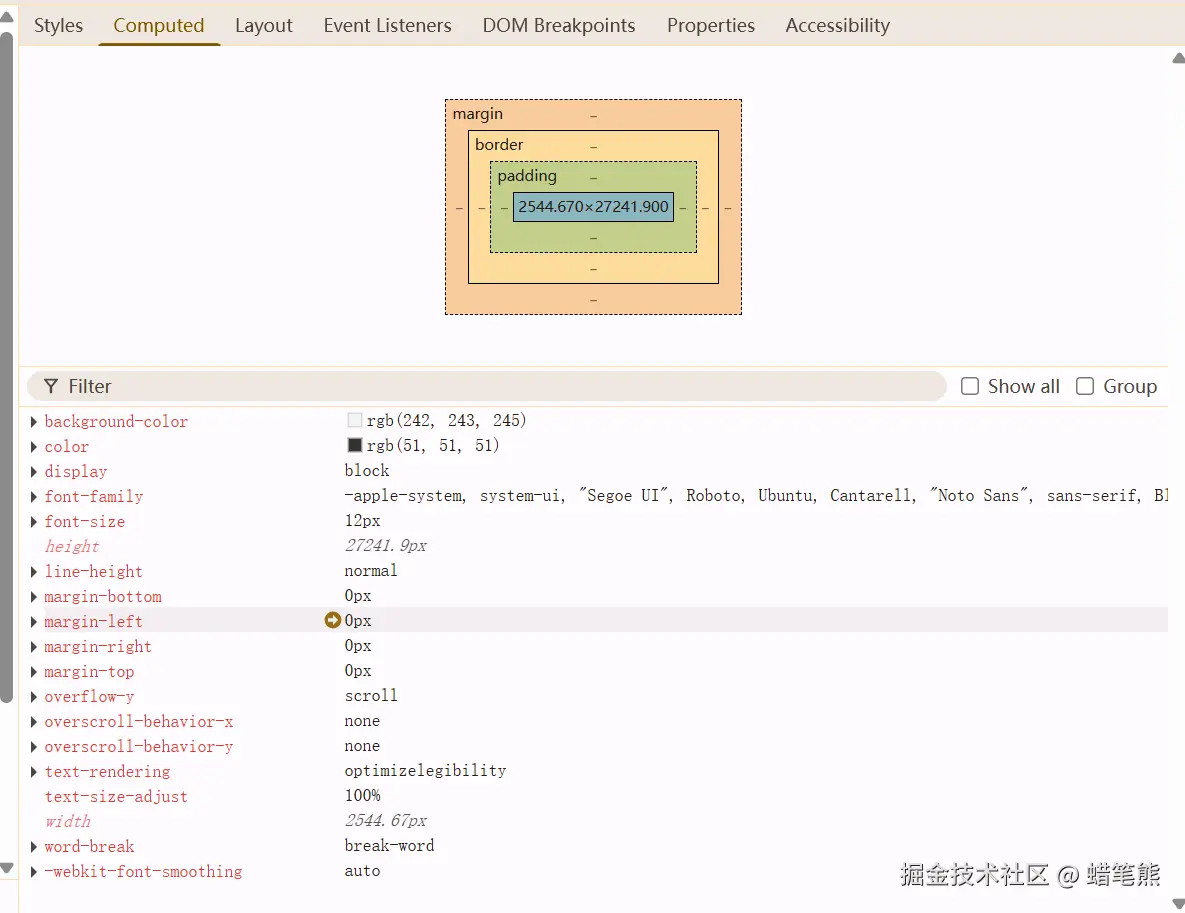This screenshot has width=1185, height=913.
Task: Click the arrow icon beside margin-left value
Action: (x=332, y=620)
